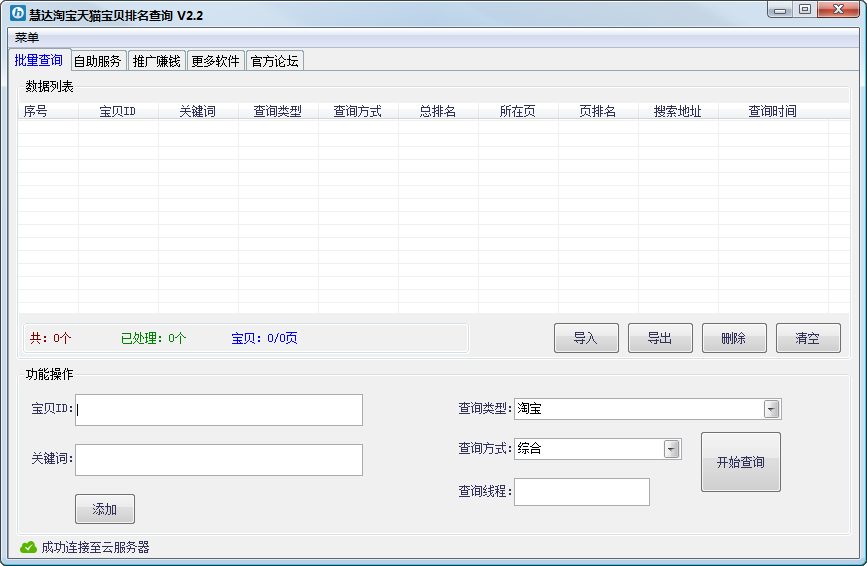The height and width of the screenshot is (566, 867).
Task: Start the search with 开始查询
Action: [740, 462]
